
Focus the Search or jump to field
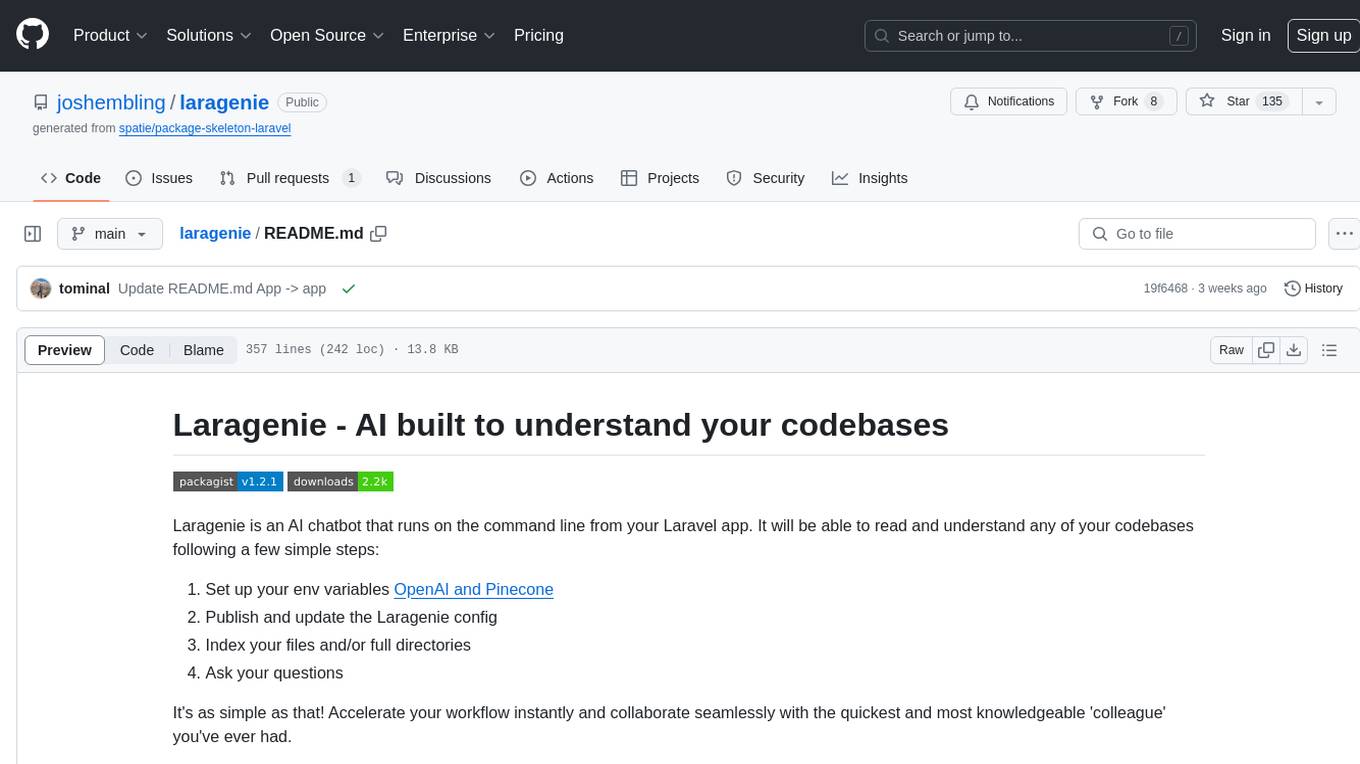click(1032, 36)
